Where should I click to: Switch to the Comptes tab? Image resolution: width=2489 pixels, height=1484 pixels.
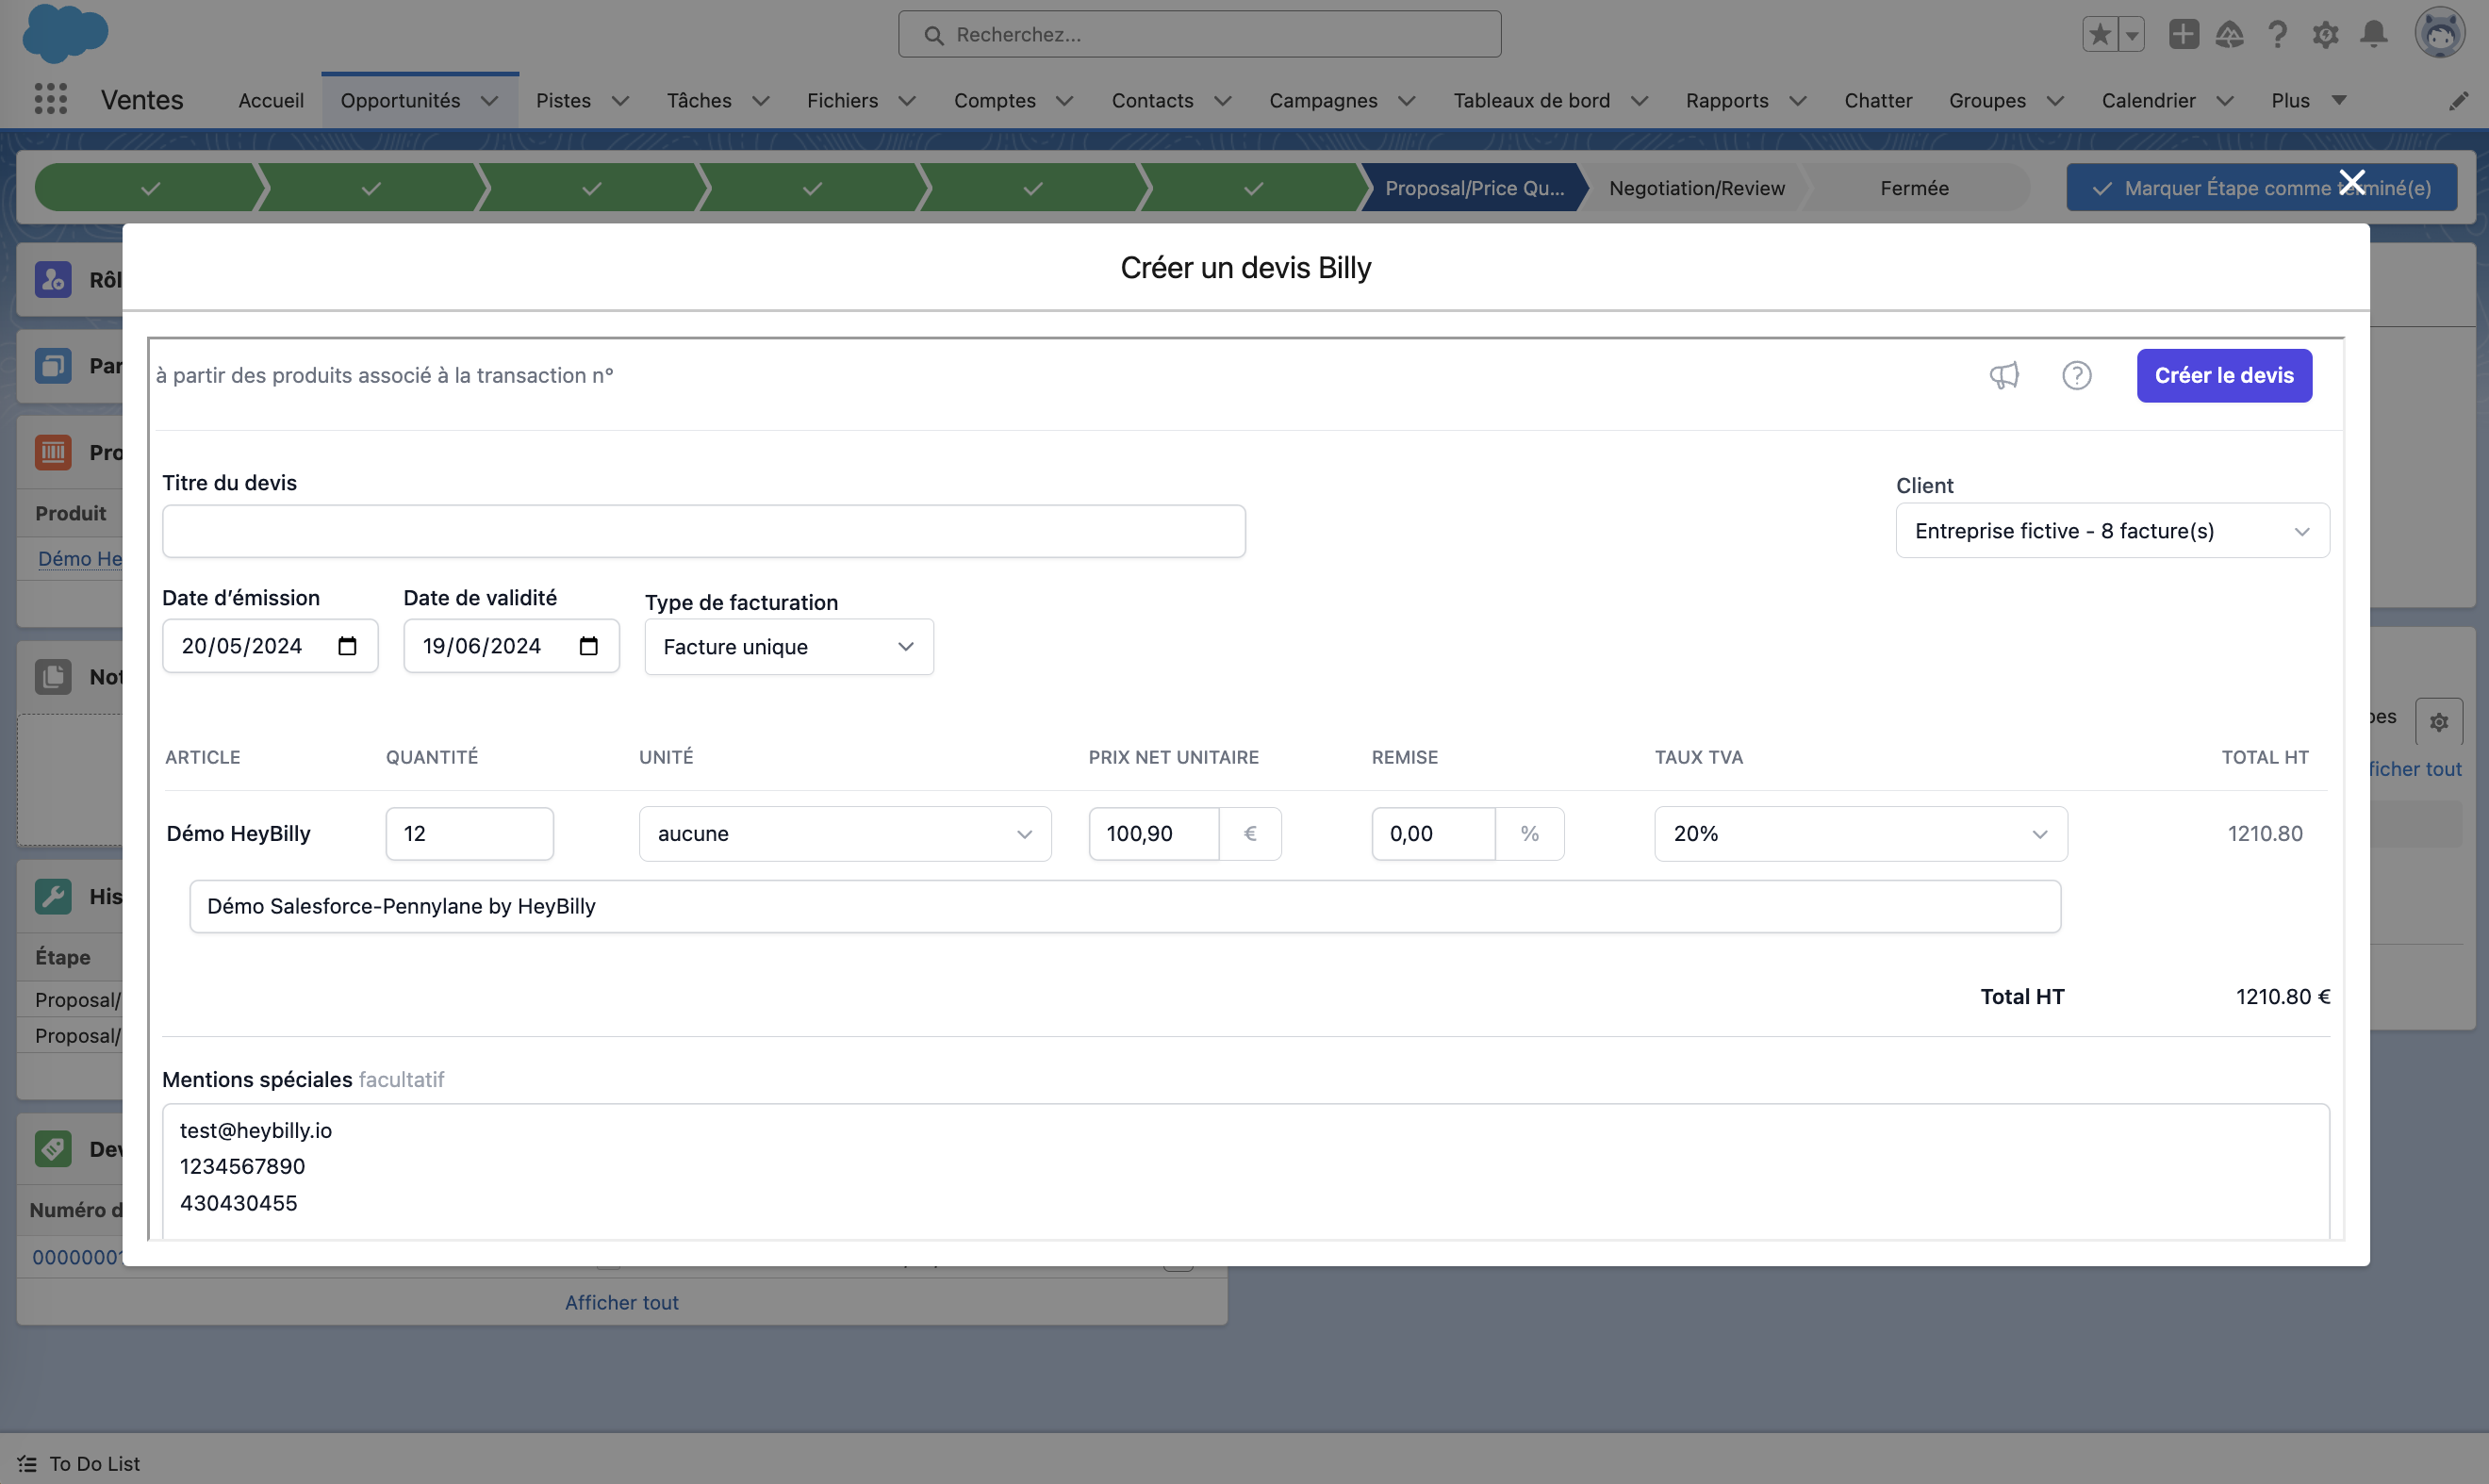(x=994, y=101)
